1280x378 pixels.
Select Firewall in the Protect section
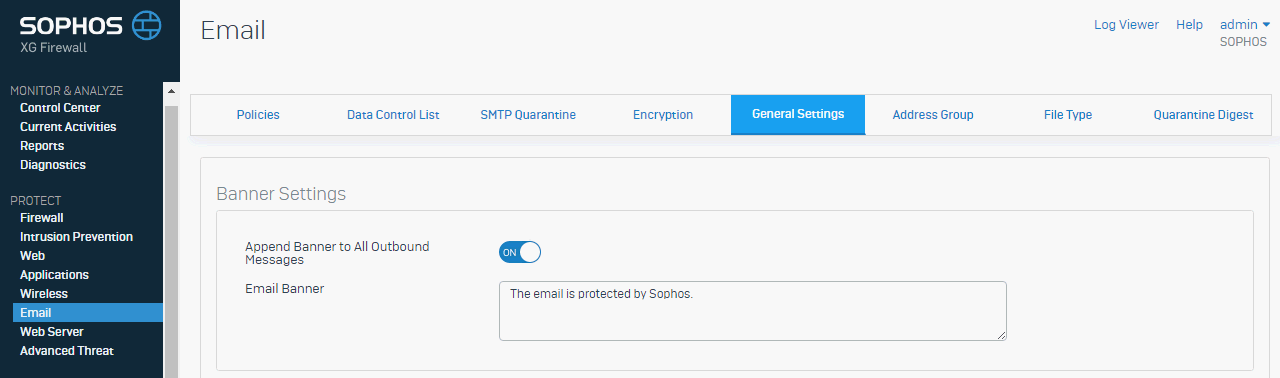[x=42, y=218]
